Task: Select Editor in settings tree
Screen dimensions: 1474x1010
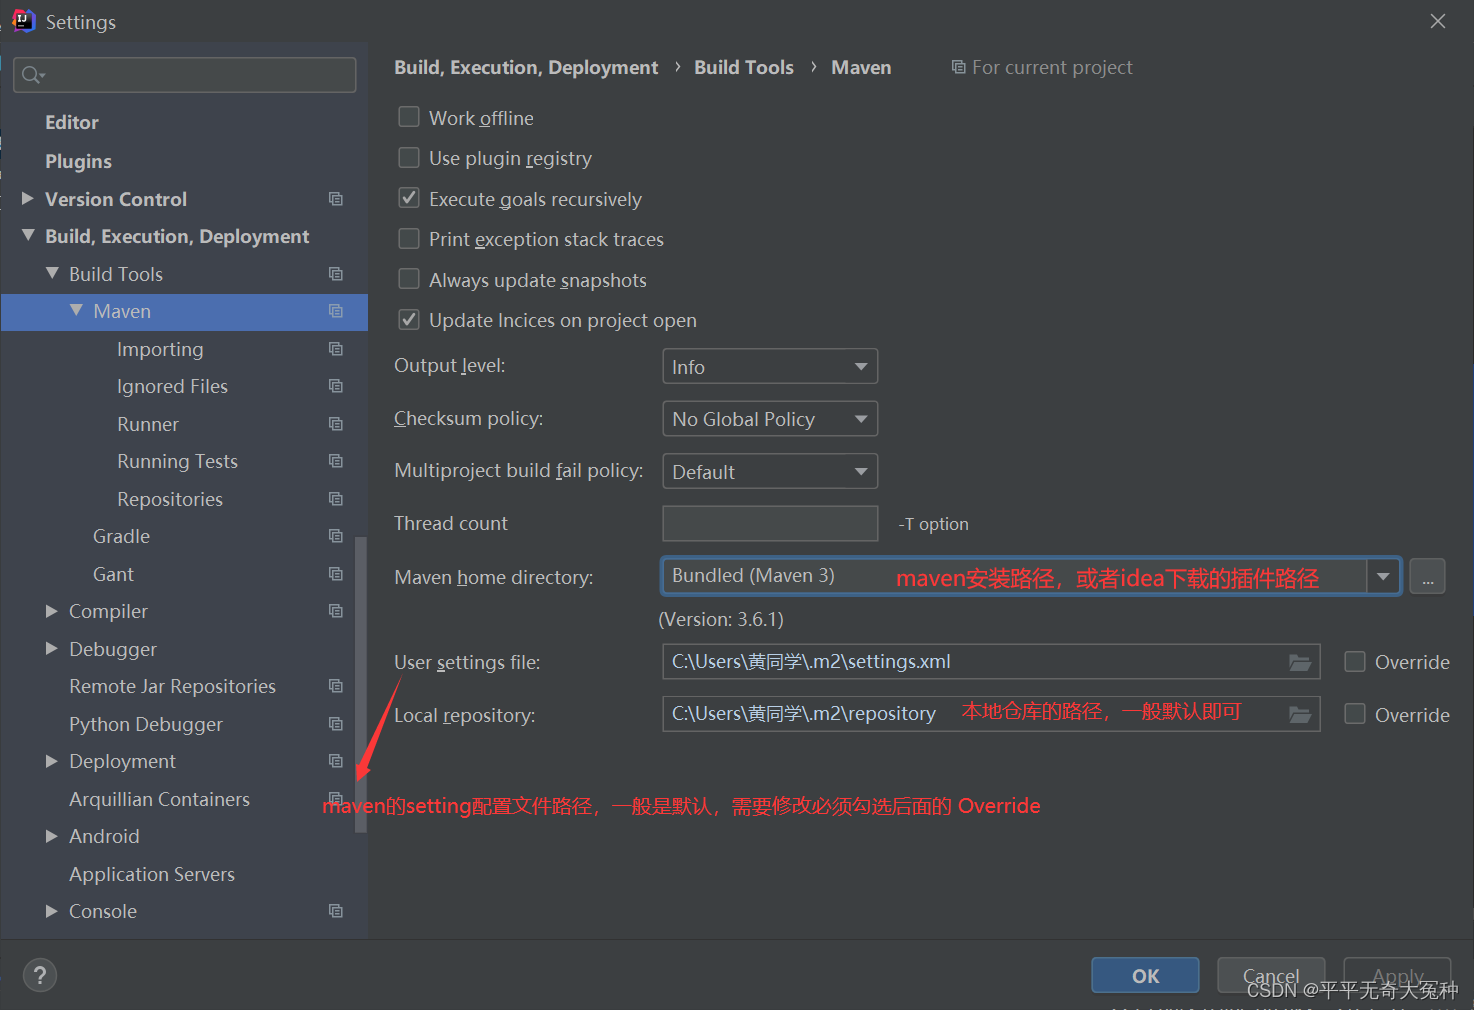Action: click(72, 122)
